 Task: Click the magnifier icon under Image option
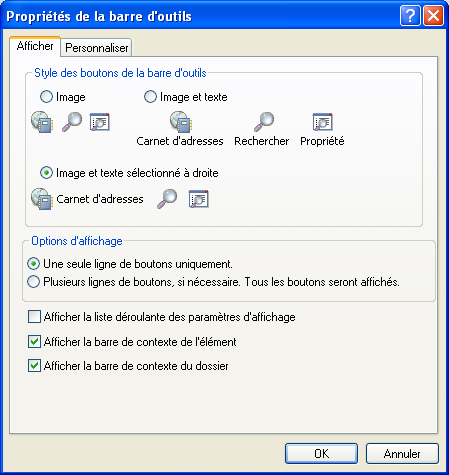point(72,122)
